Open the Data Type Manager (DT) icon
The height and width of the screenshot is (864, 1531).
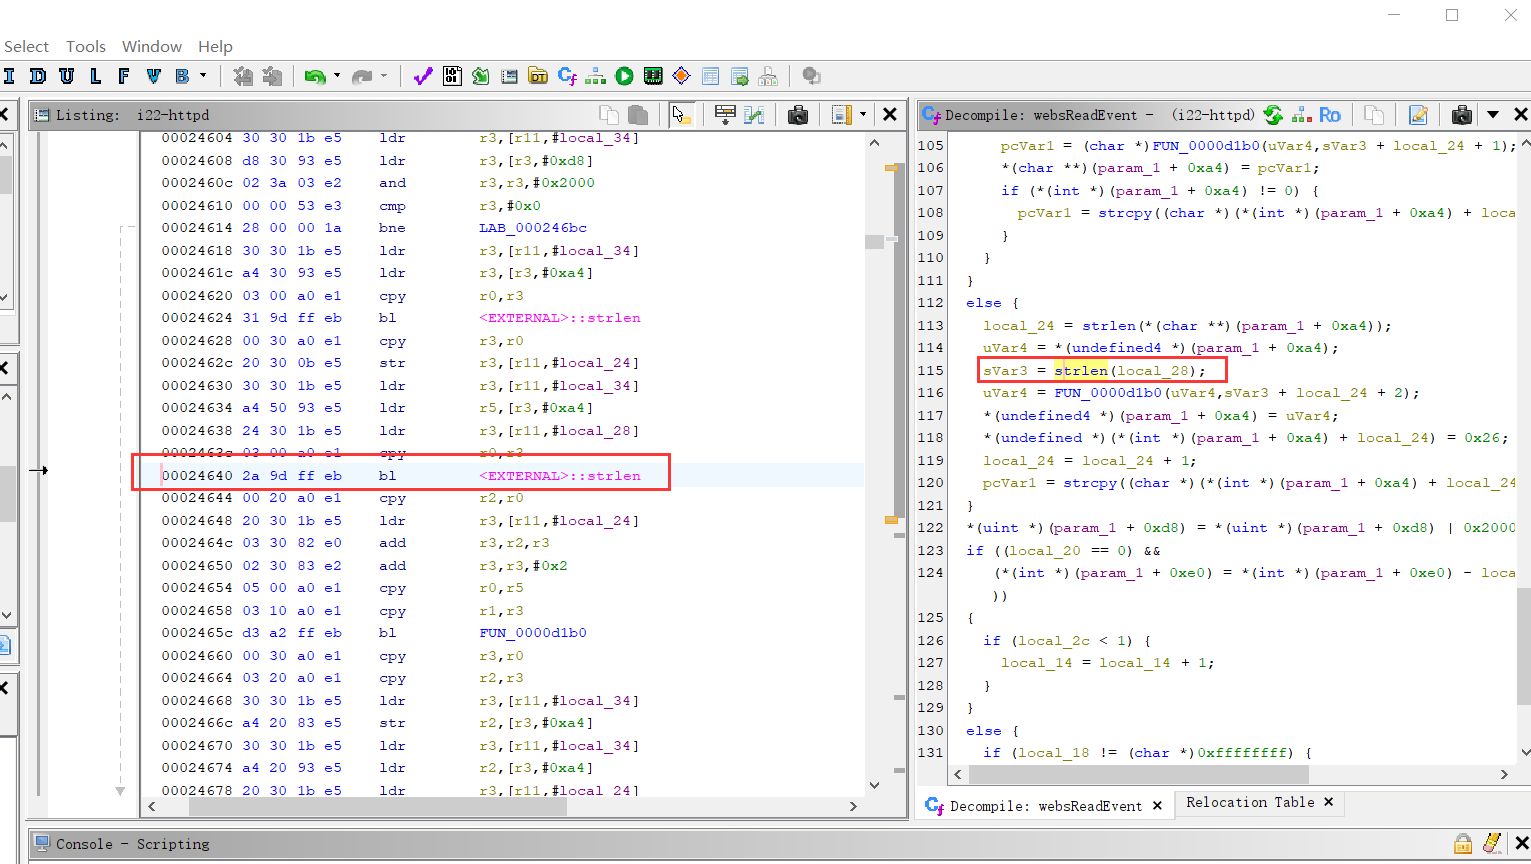[538, 76]
